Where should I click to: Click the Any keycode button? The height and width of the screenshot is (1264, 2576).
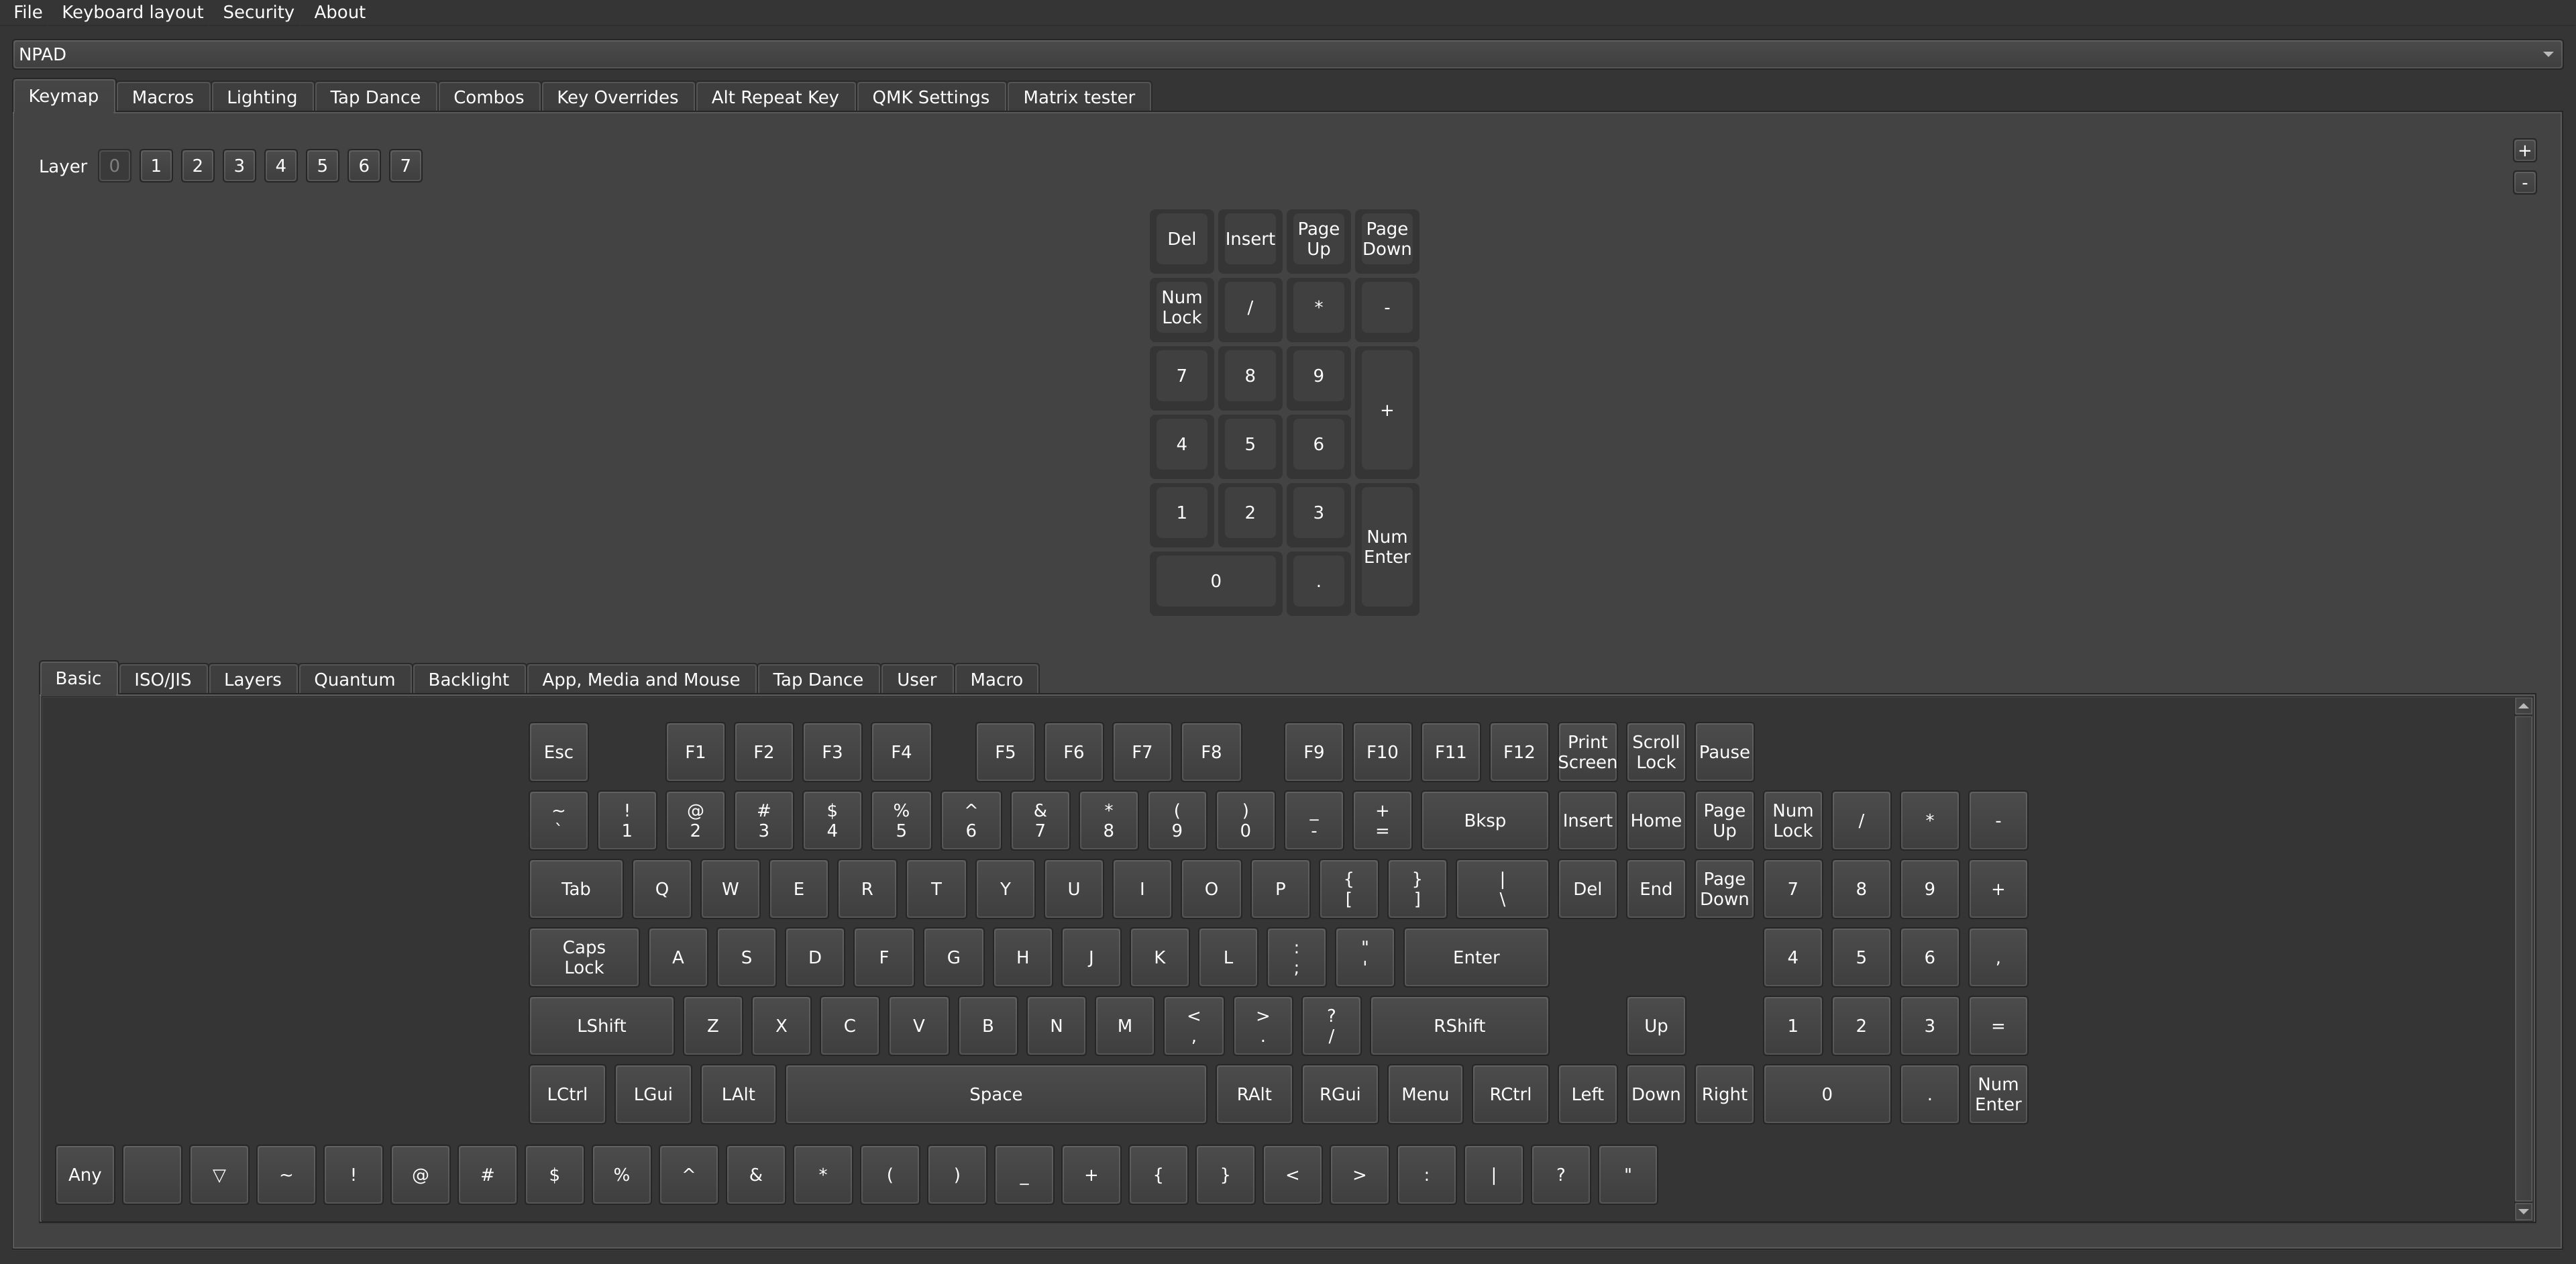[x=85, y=1174]
